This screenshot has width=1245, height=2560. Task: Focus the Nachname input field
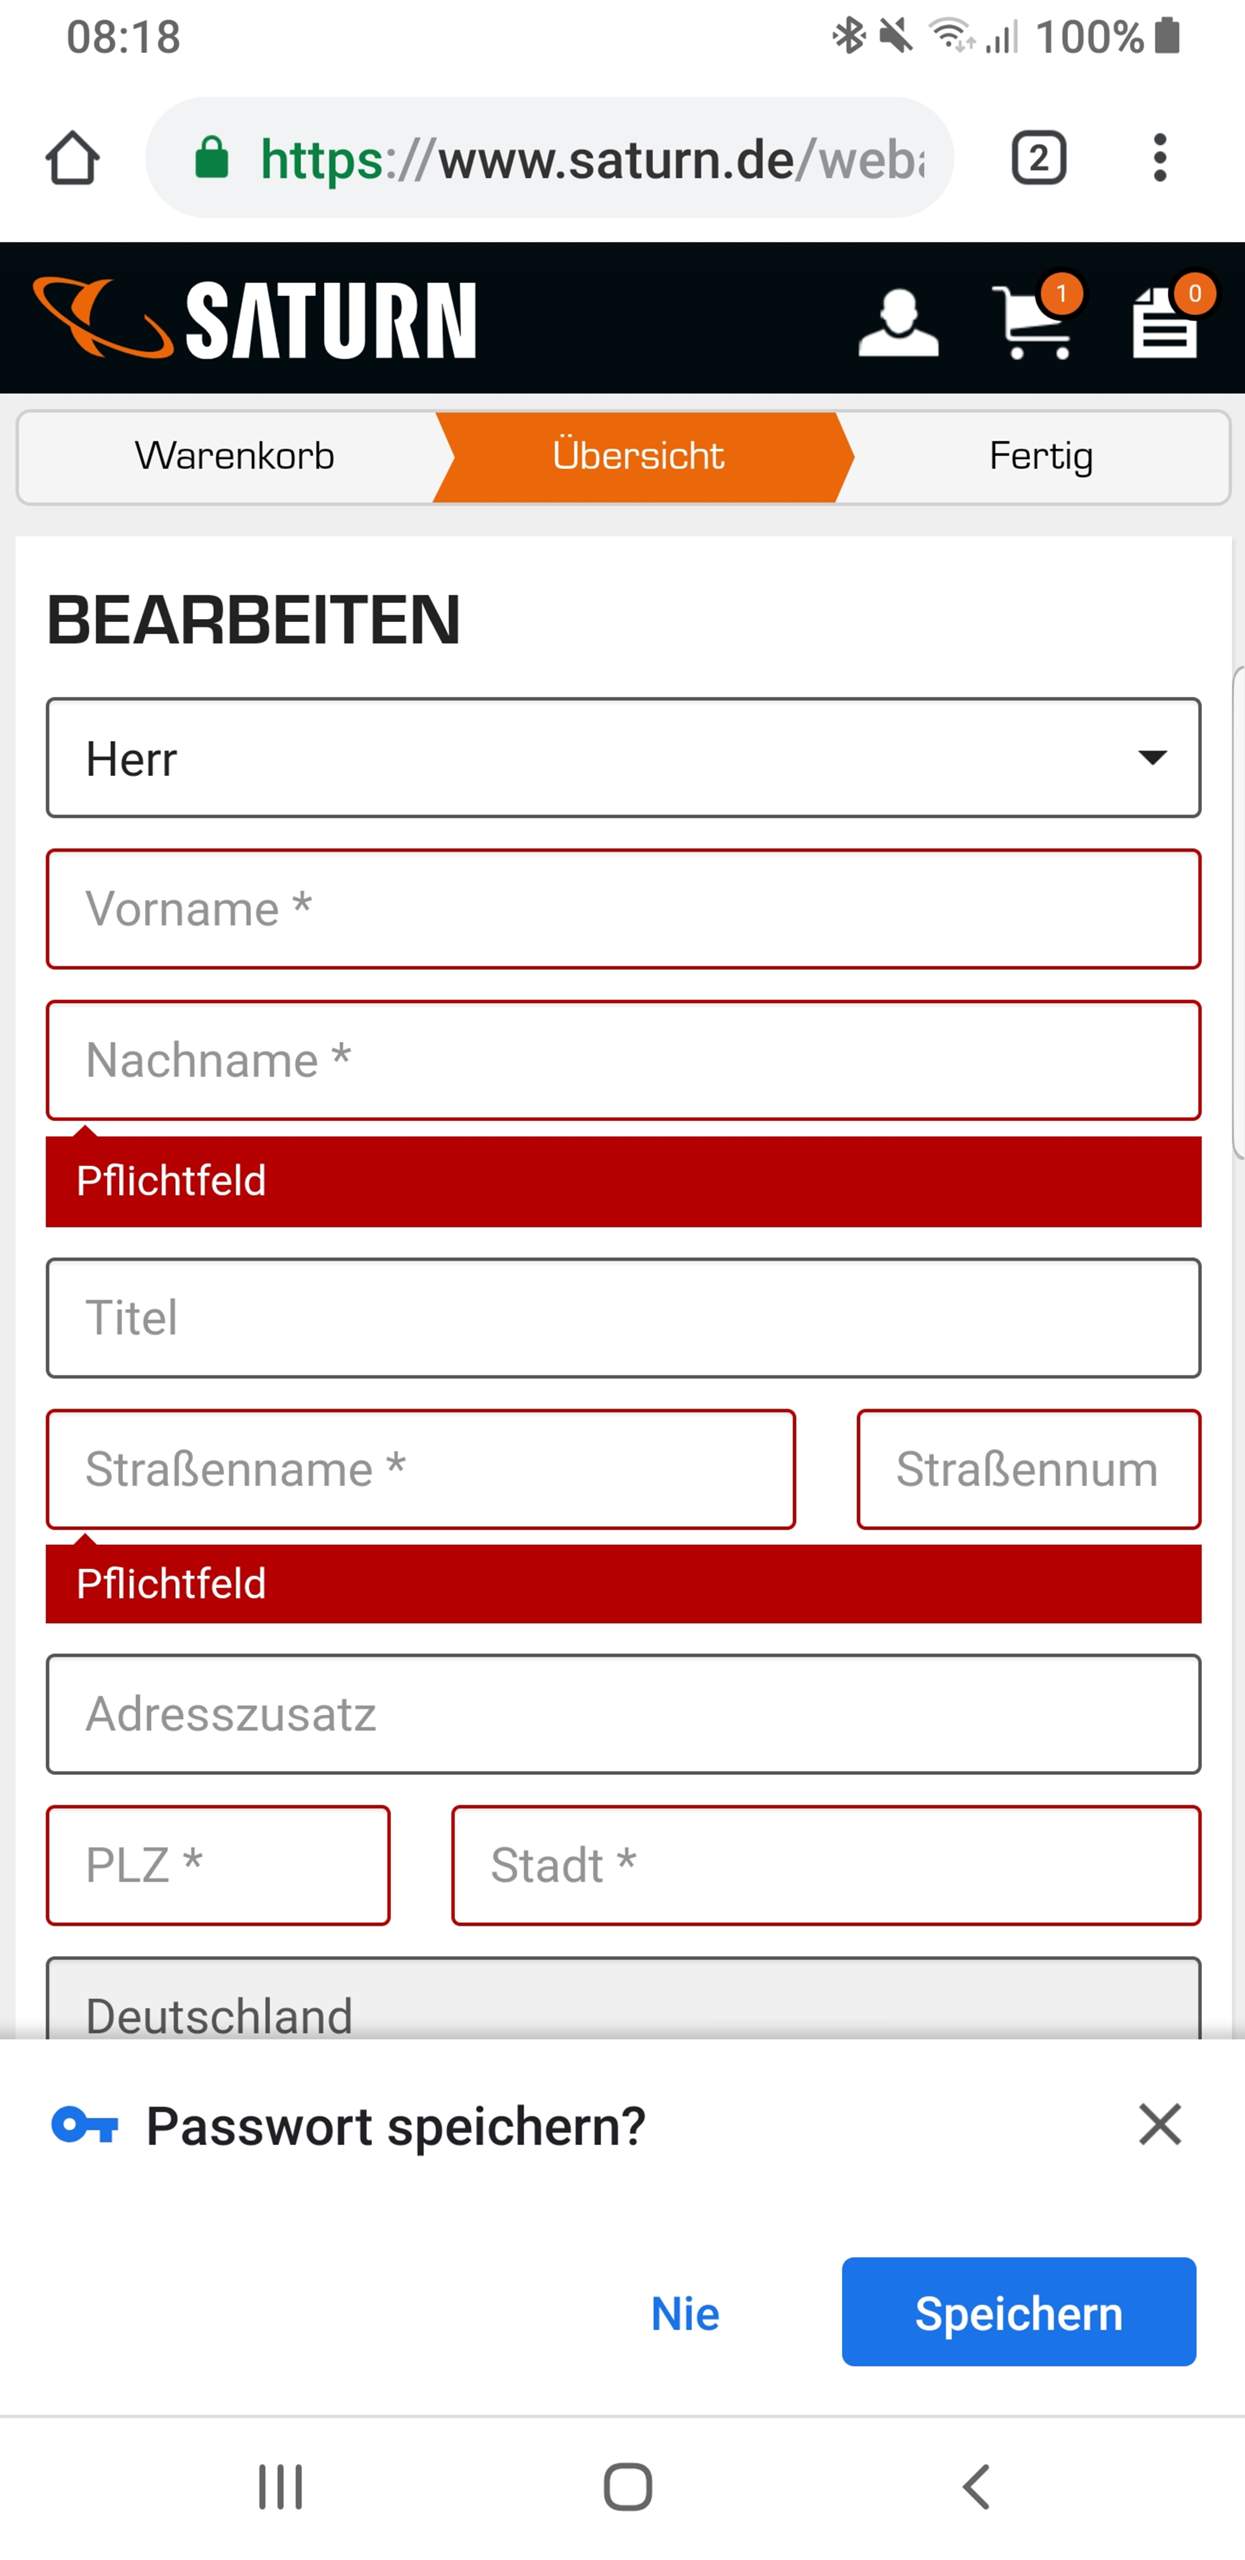[623, 1060]
